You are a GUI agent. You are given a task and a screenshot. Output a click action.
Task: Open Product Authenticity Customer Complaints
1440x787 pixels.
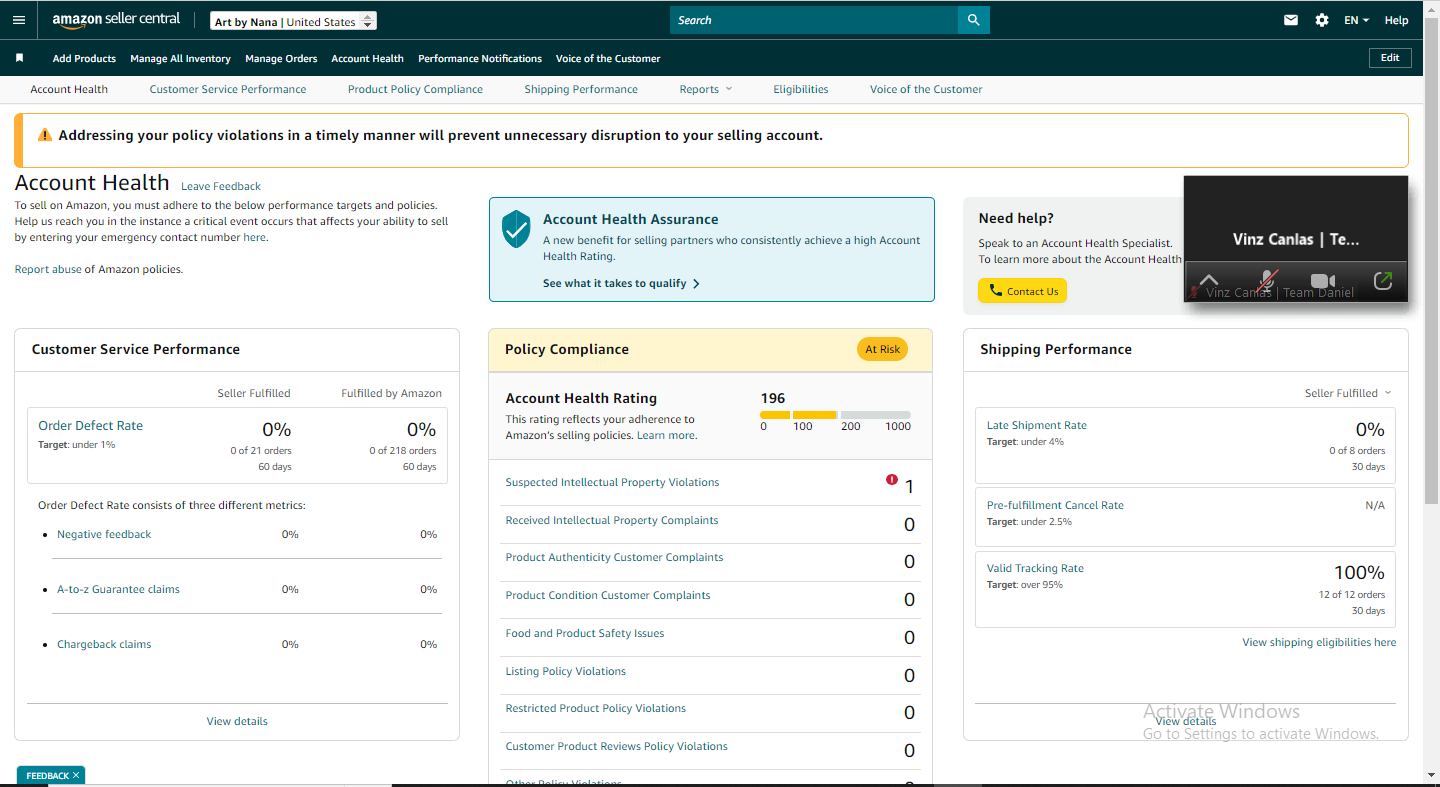pyautogui.click(x=614, y=557)
